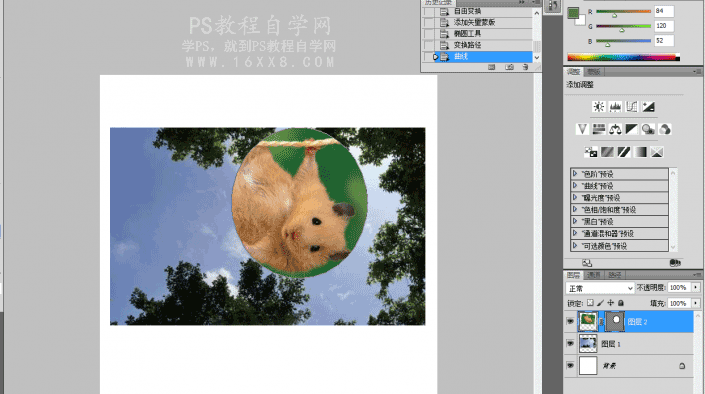
Task: Open the 不透明度 slider arrow
Action: tap(696, 287)
